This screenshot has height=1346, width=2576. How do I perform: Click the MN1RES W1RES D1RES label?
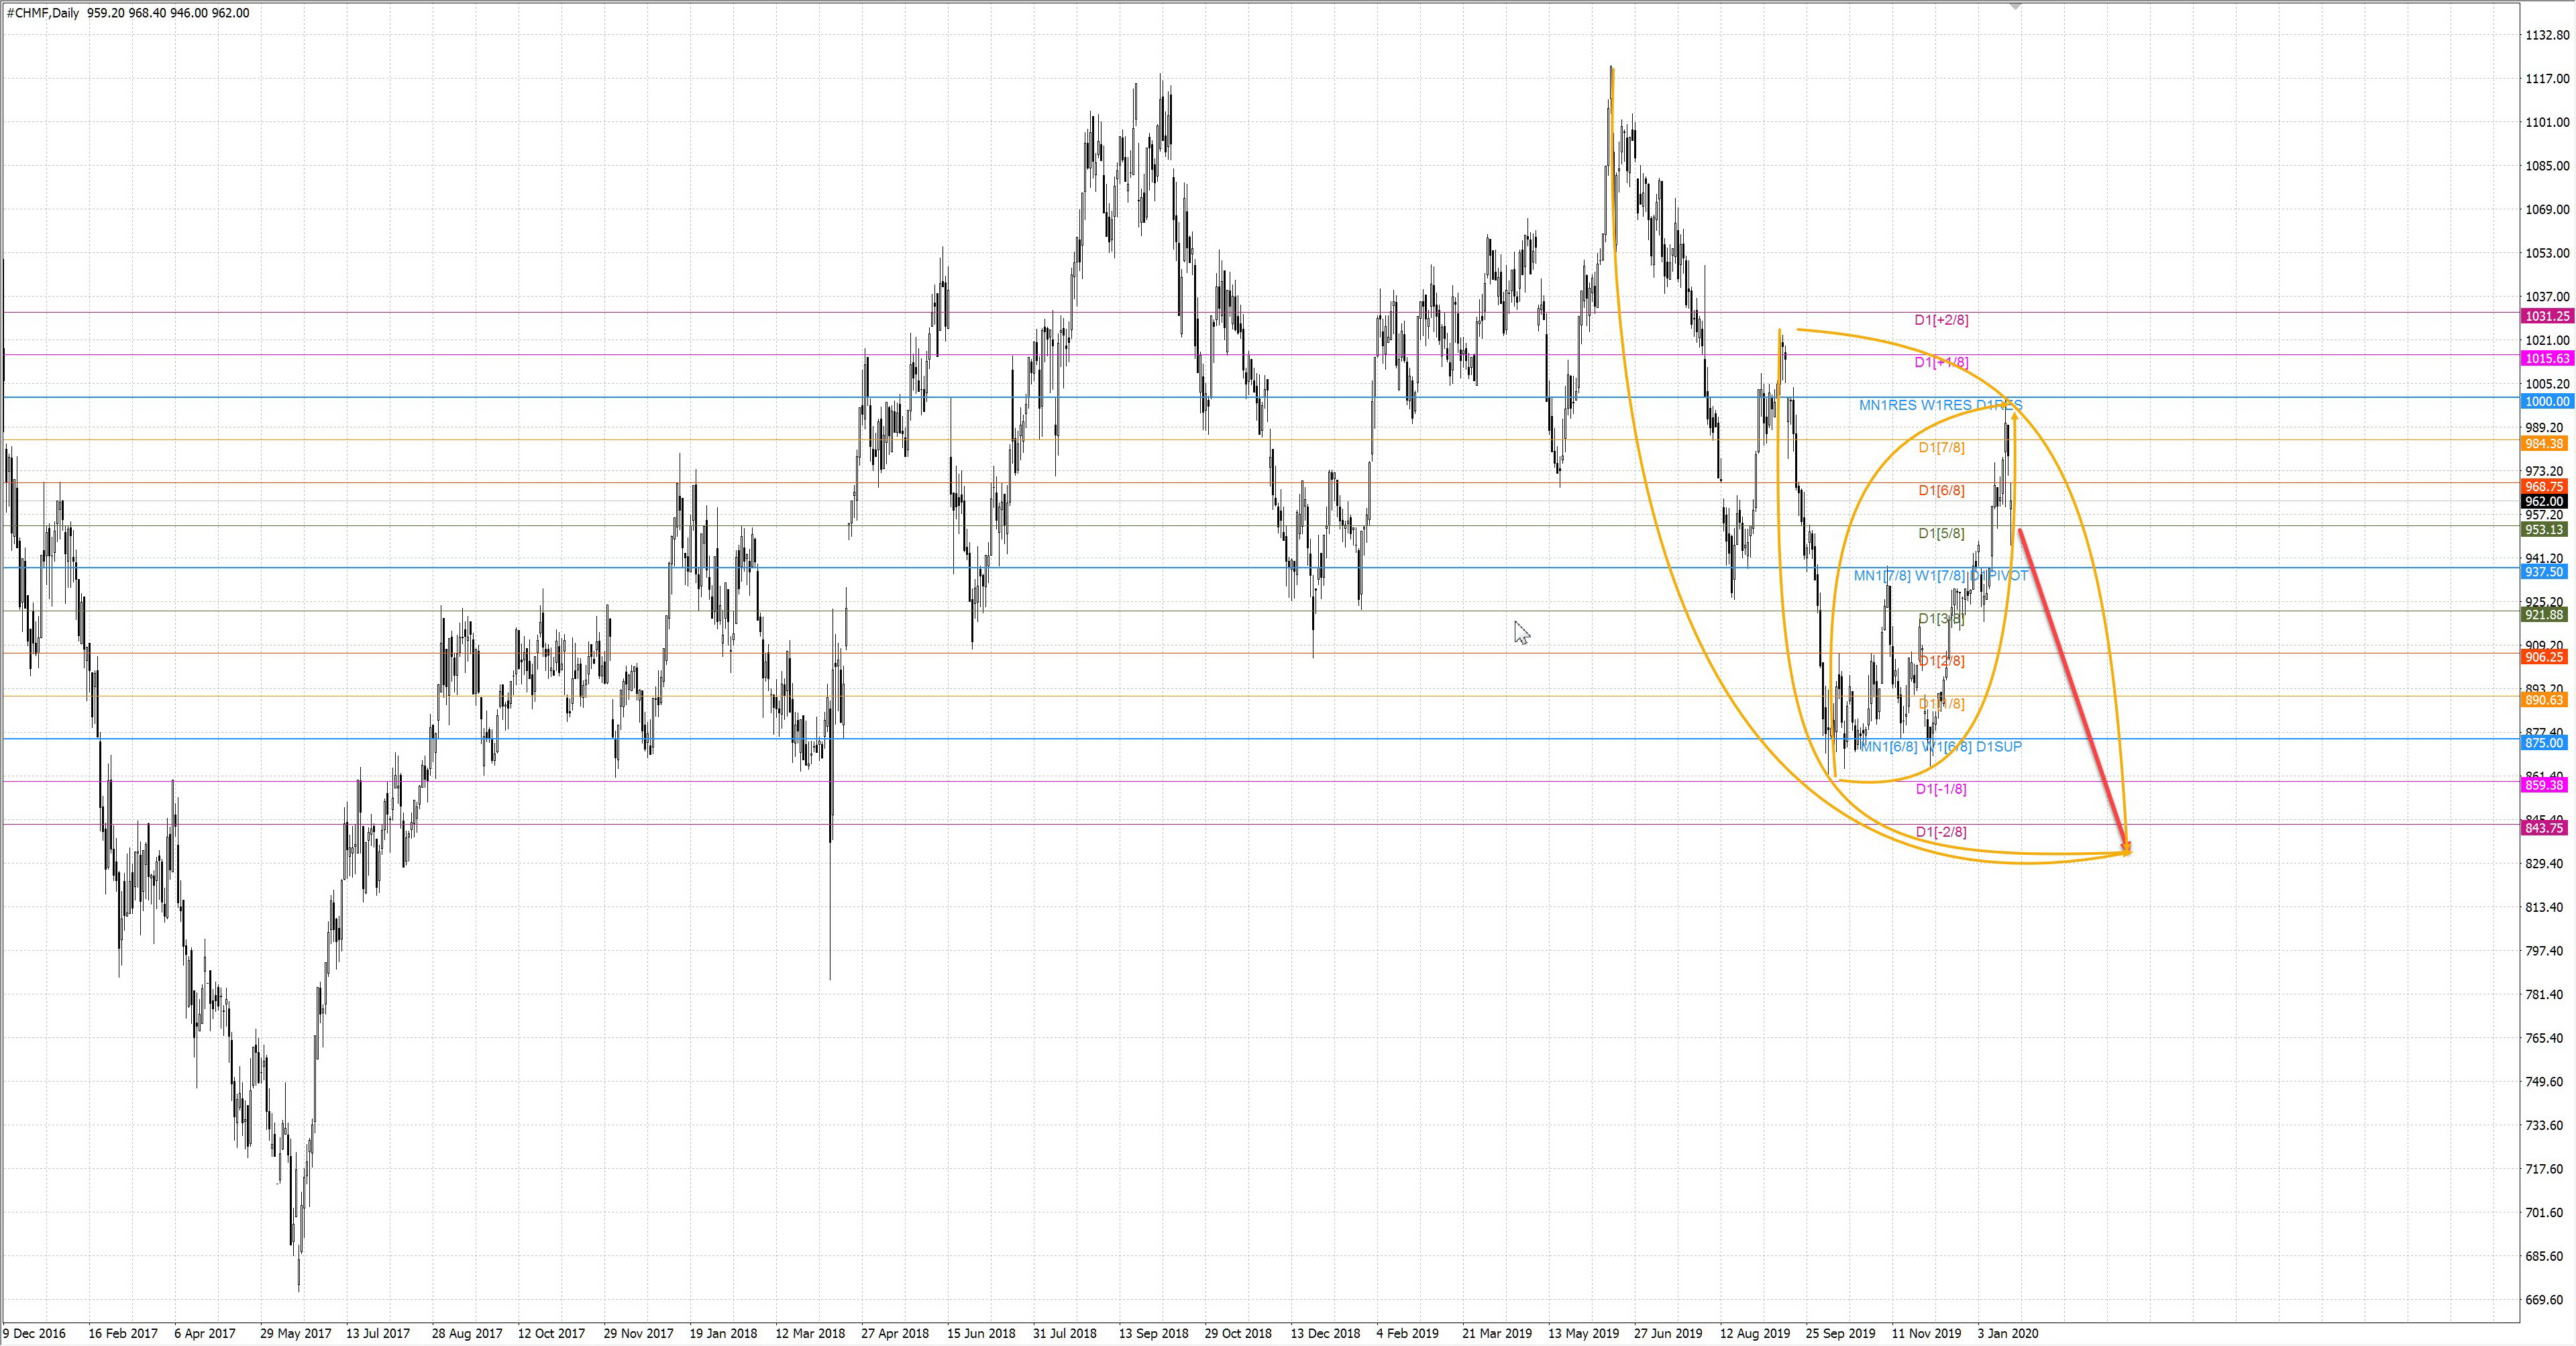click(x=1940, y=405)
